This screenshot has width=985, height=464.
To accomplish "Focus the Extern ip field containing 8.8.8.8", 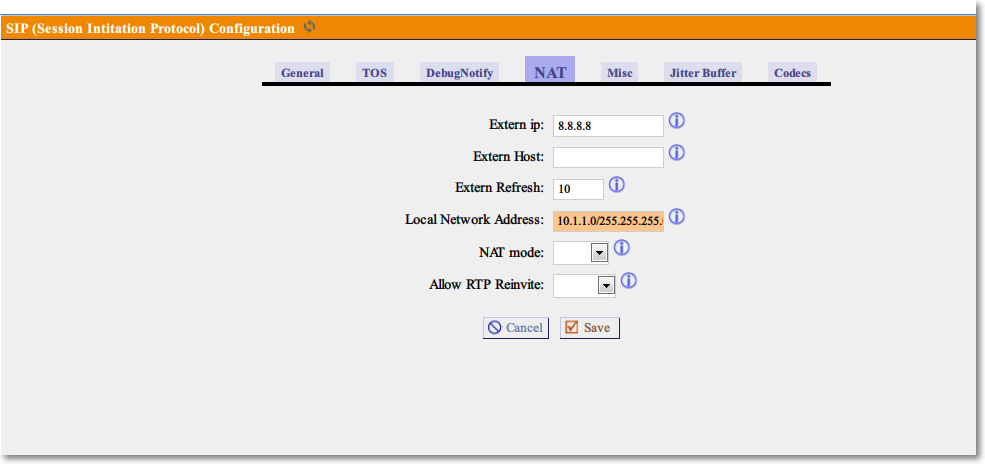I will (x=608, y=126).
